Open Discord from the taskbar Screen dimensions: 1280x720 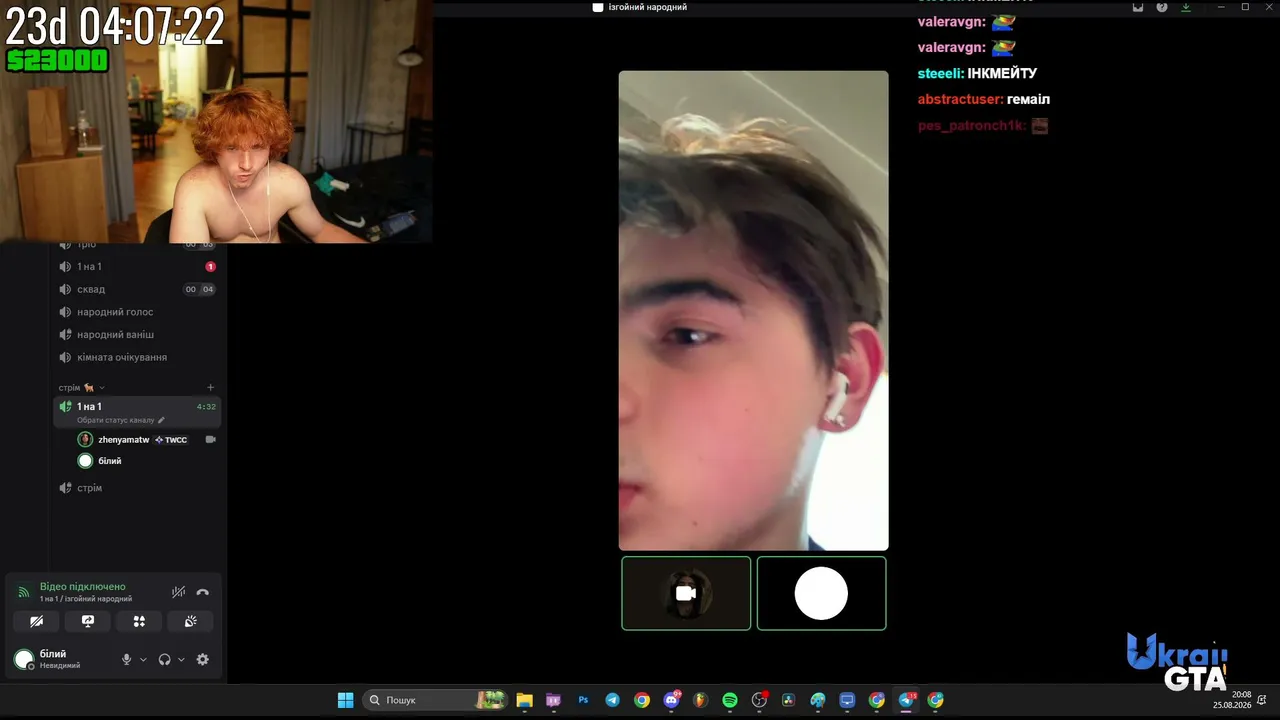tap(672, 700)
